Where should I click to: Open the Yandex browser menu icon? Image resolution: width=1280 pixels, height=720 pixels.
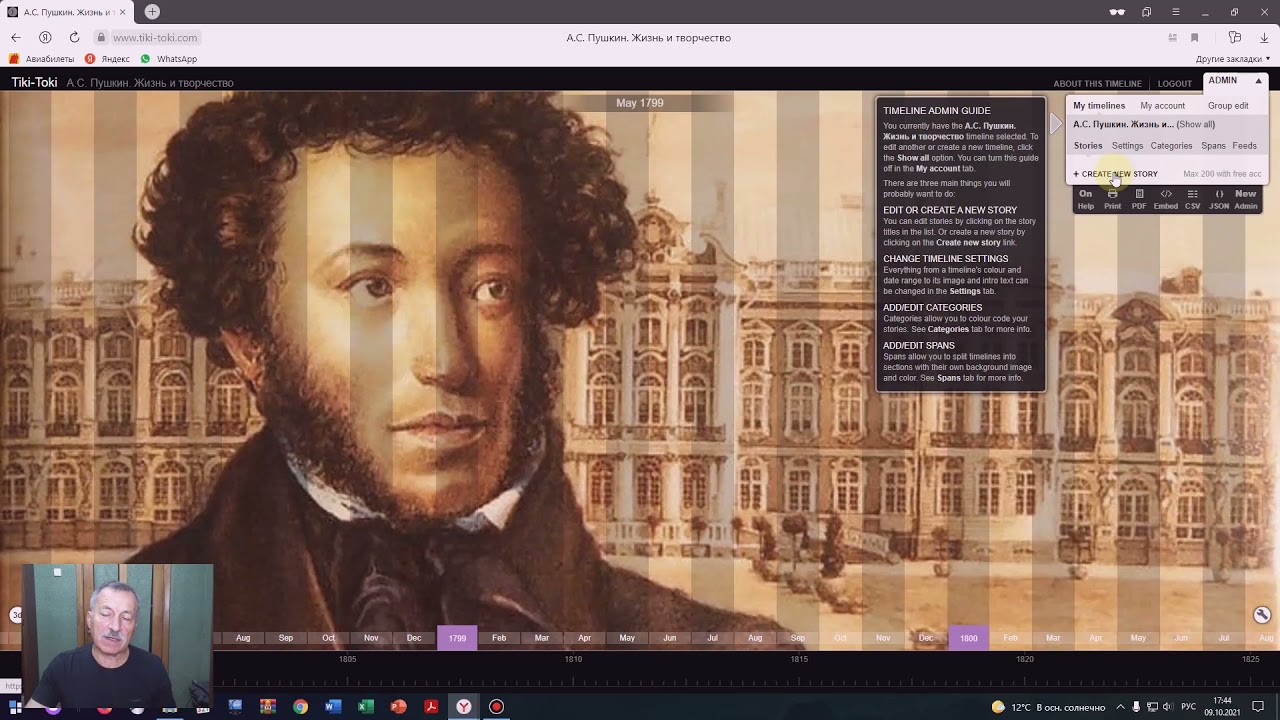[x=1175, y=12]
